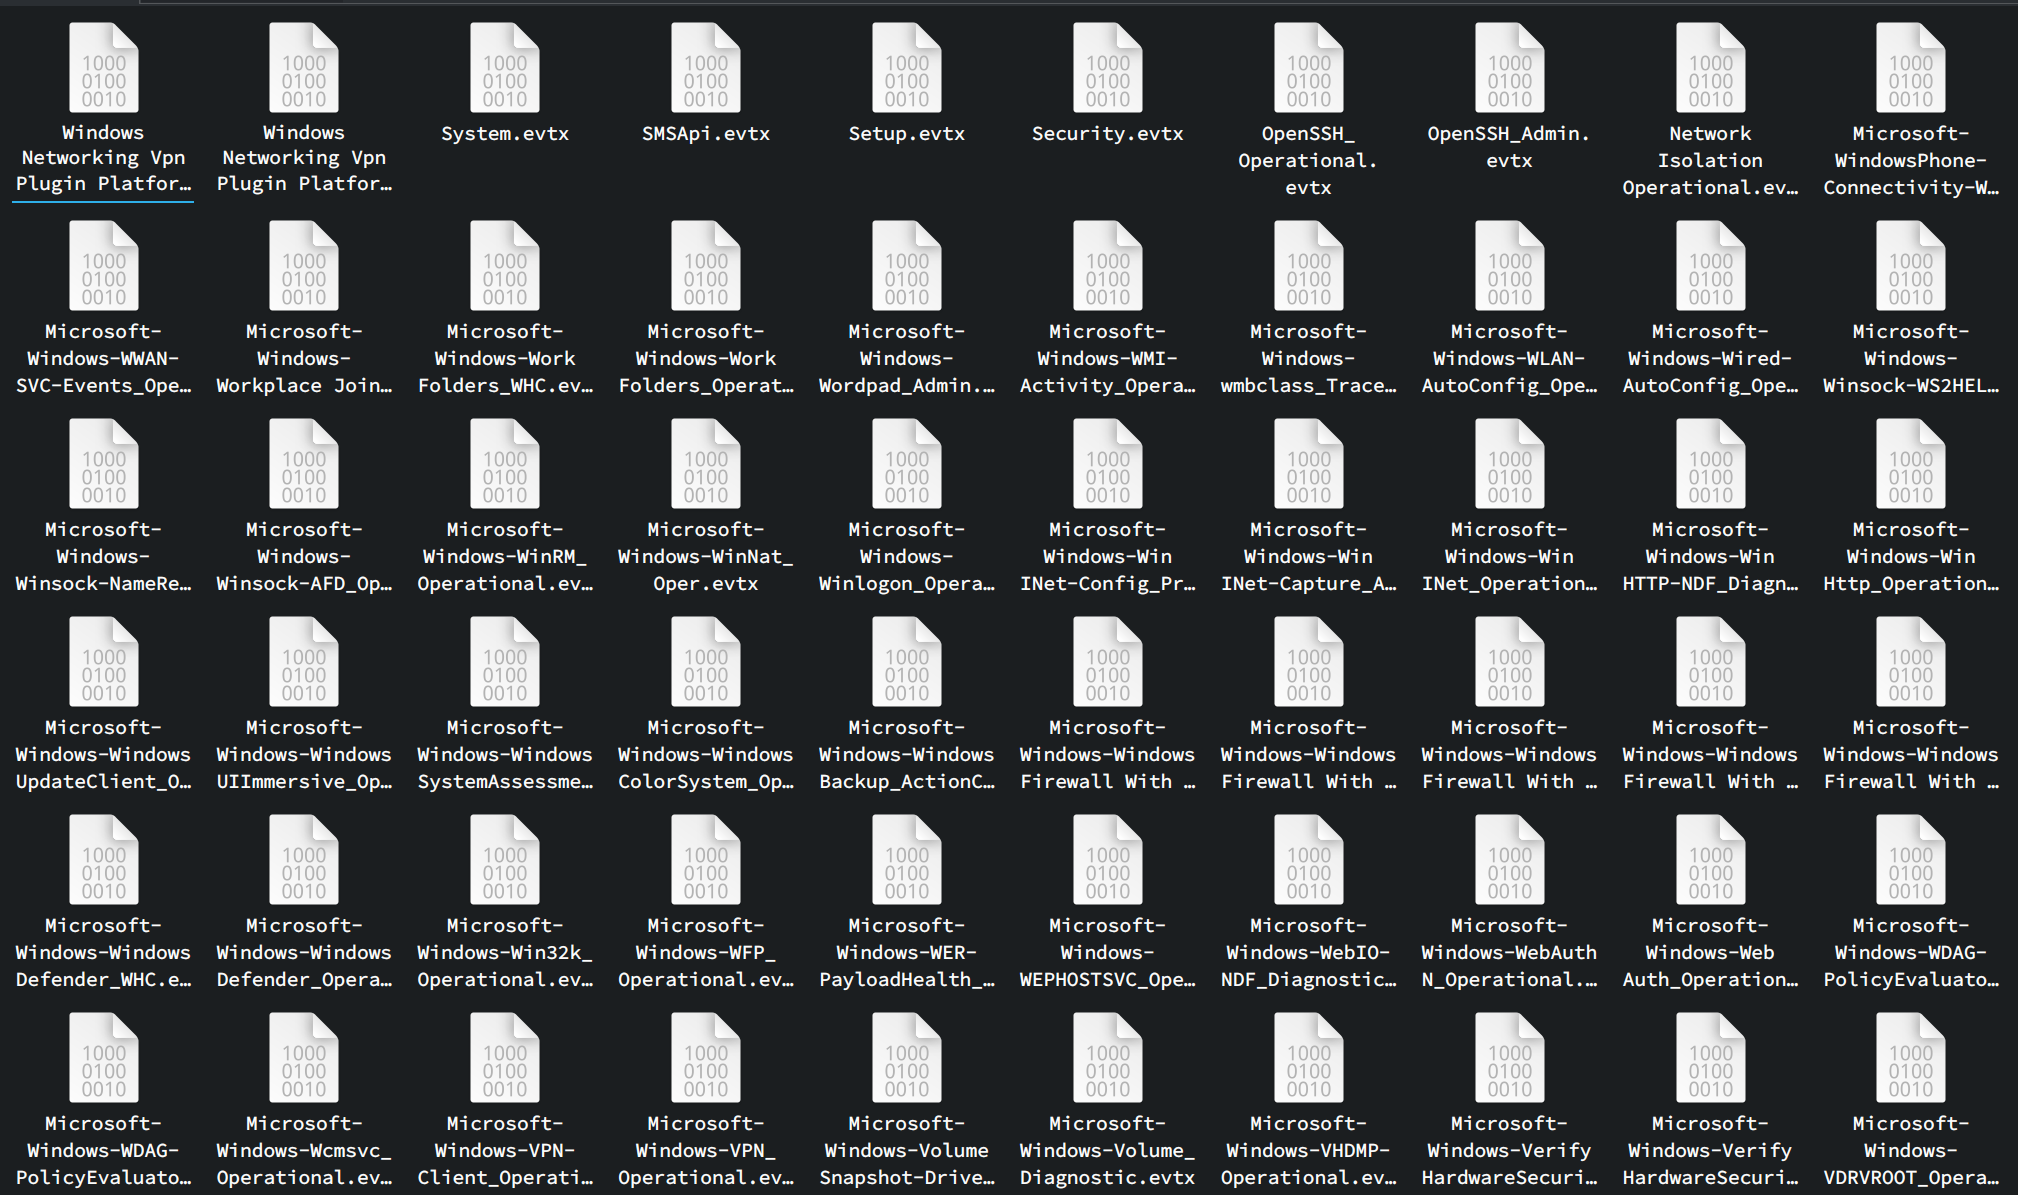Screen dimensions: 2018x1195
Task: Click the WindowsUpdateClient_O… file
Action: coord(104,662)
